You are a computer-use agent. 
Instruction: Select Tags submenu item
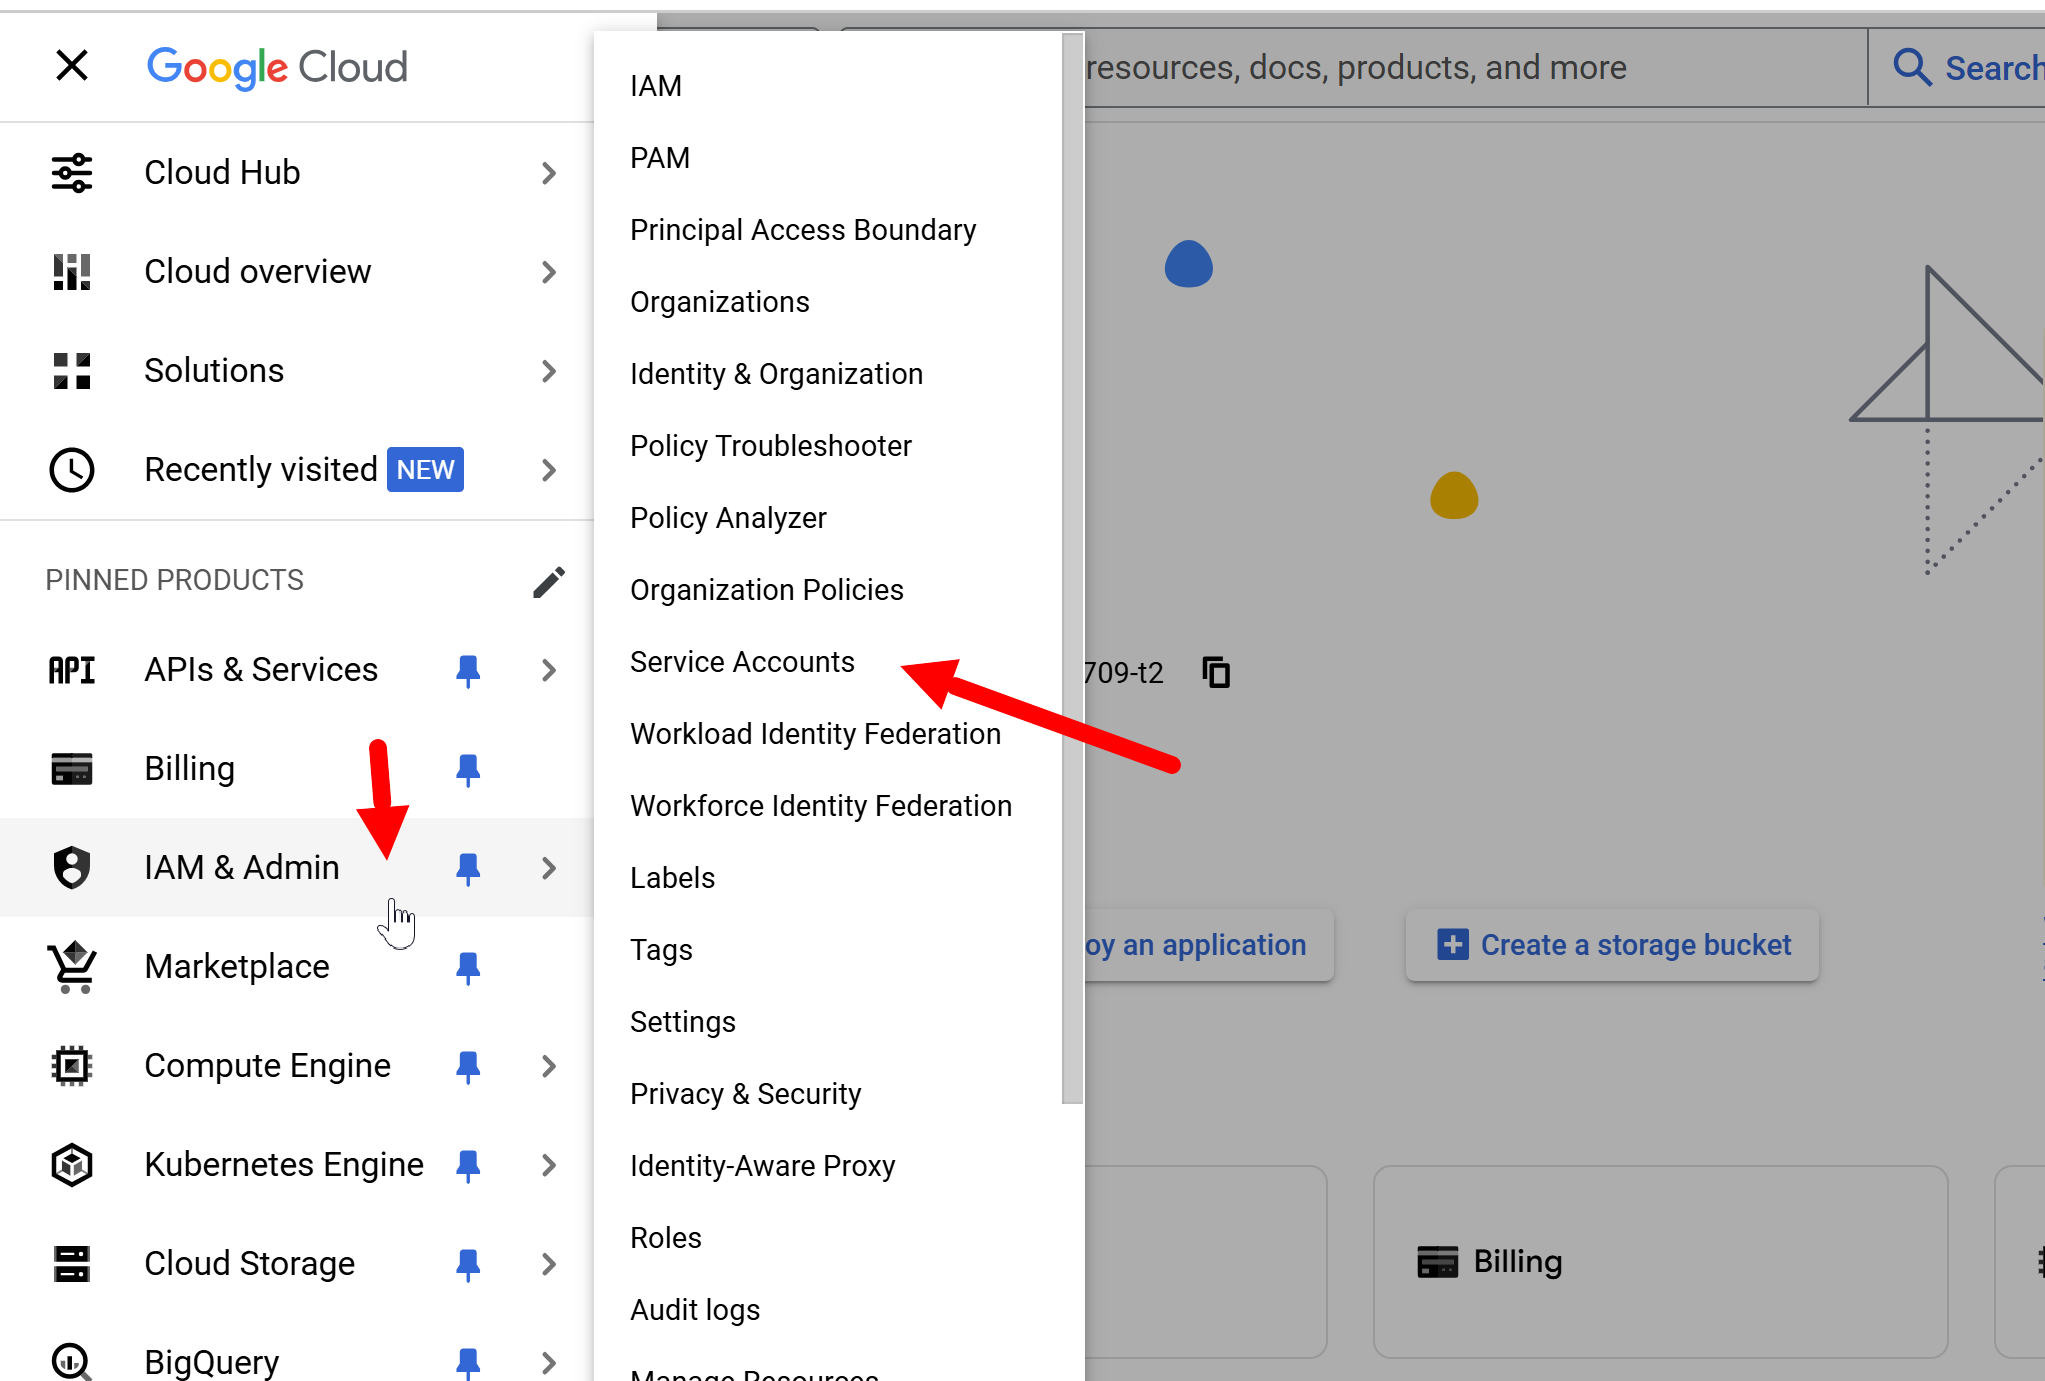tap(661, 950)
